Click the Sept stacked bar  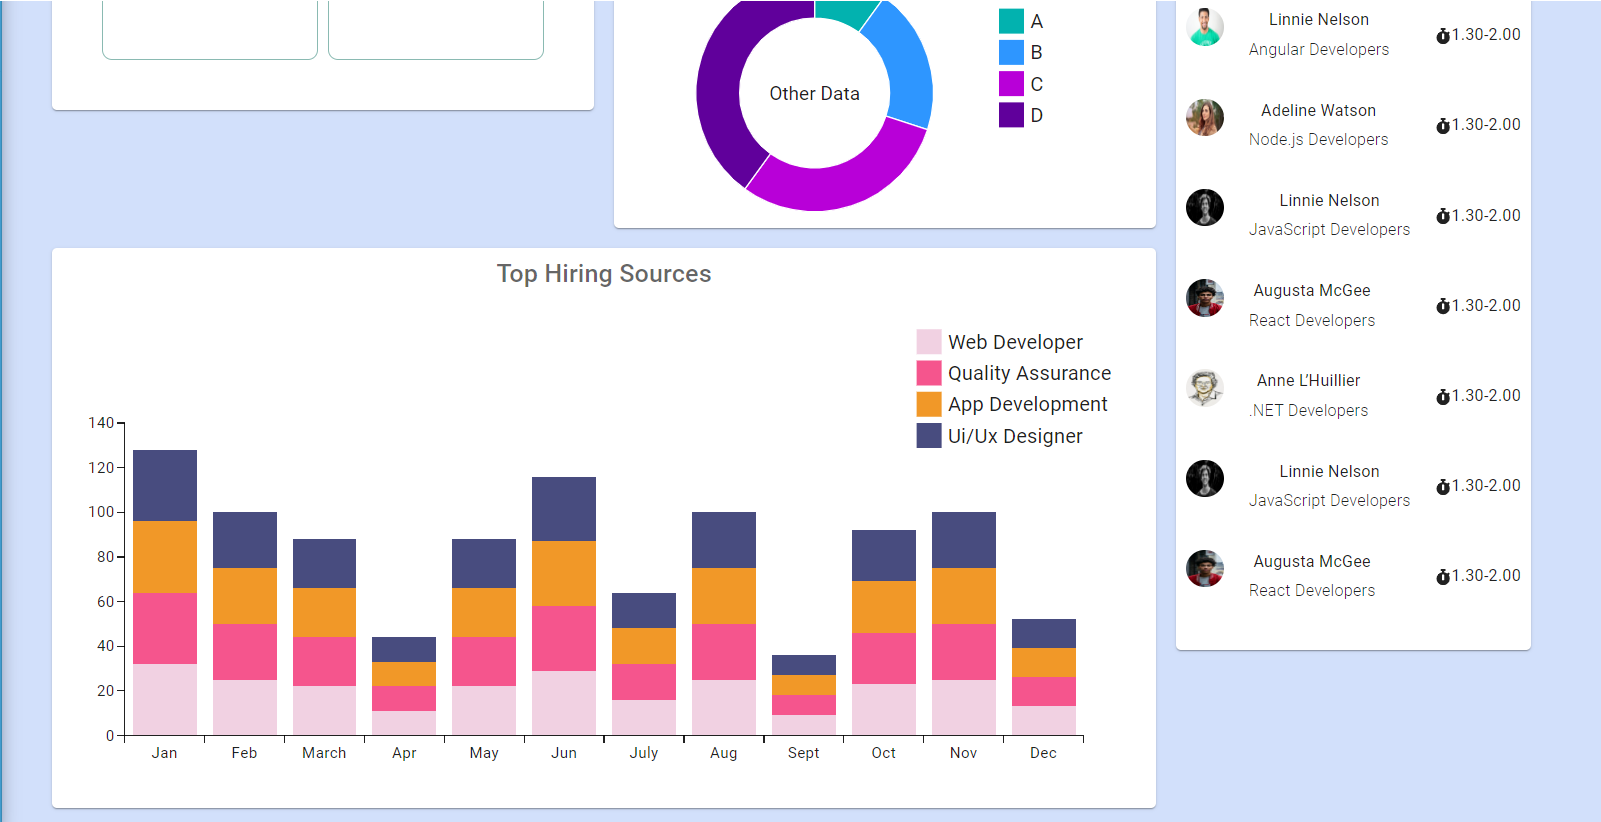(x=804, y=695)
